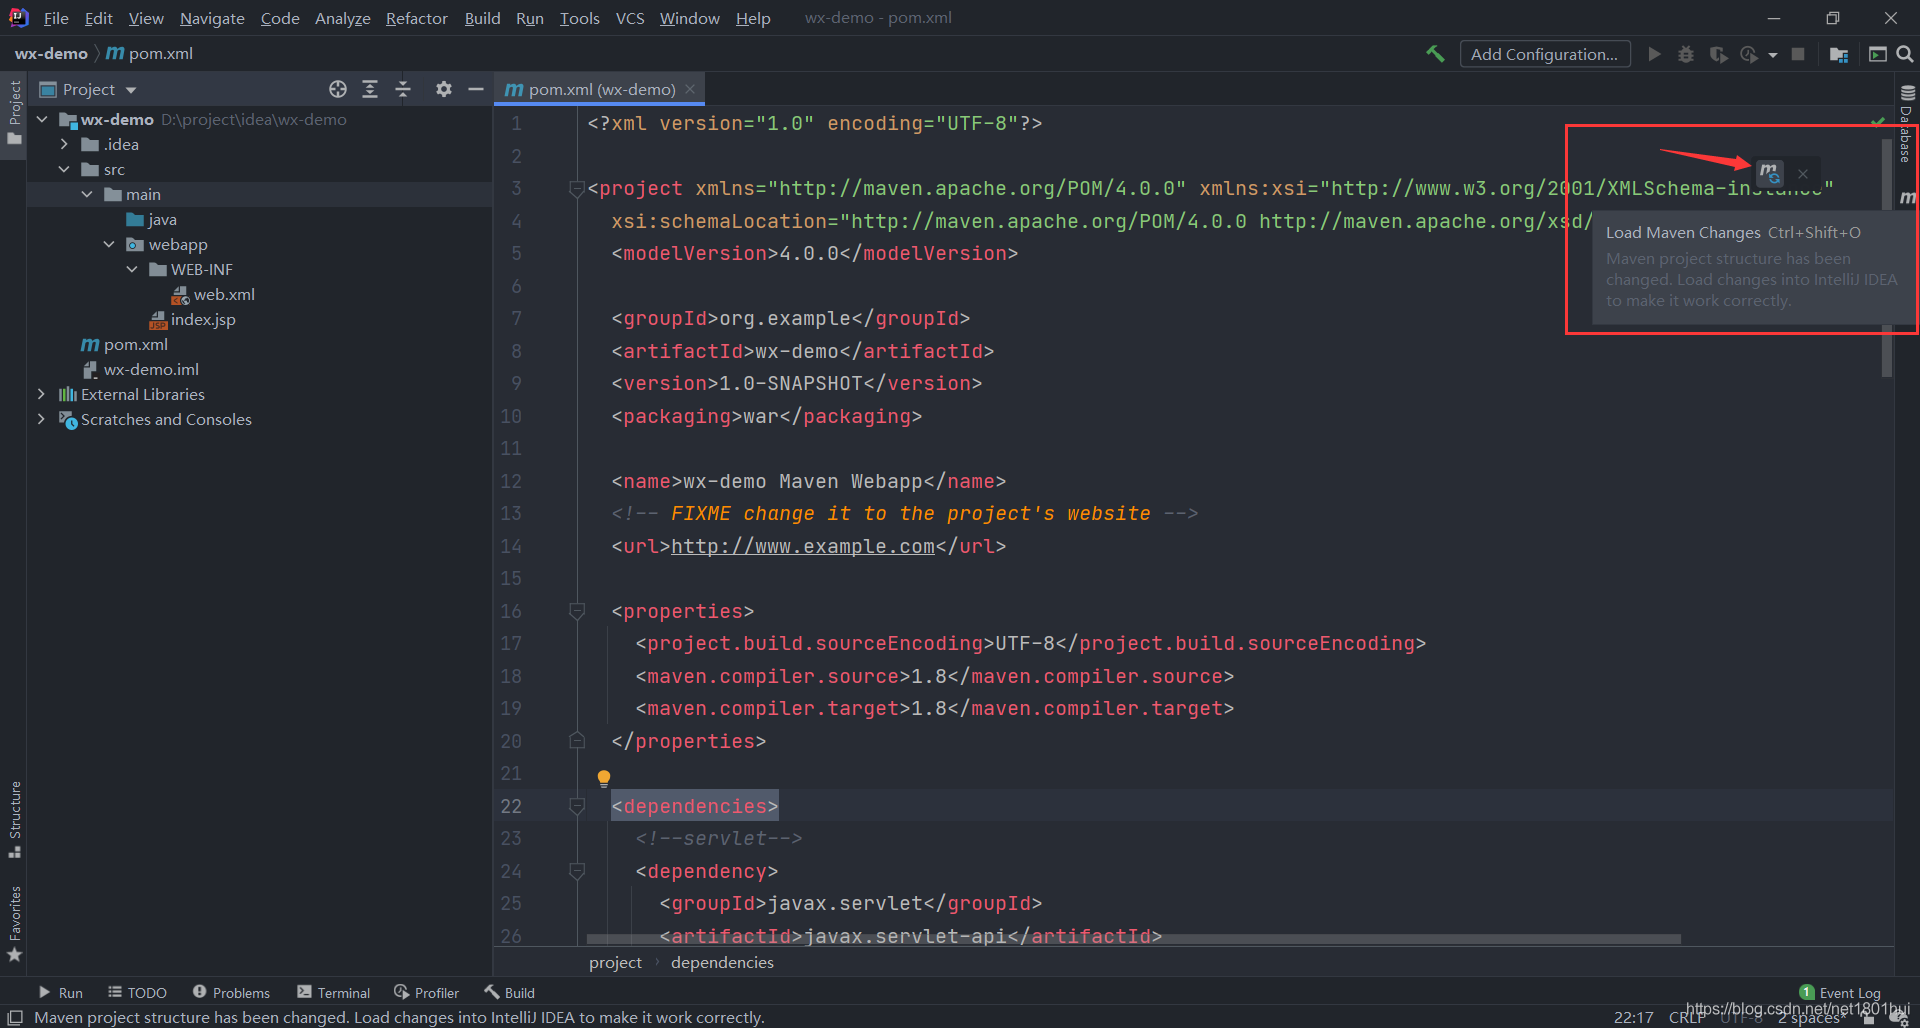Collapse the src folder
Image resolution: width=1920 pixels, height=1028 pixels.
click(x=64, y=169)
